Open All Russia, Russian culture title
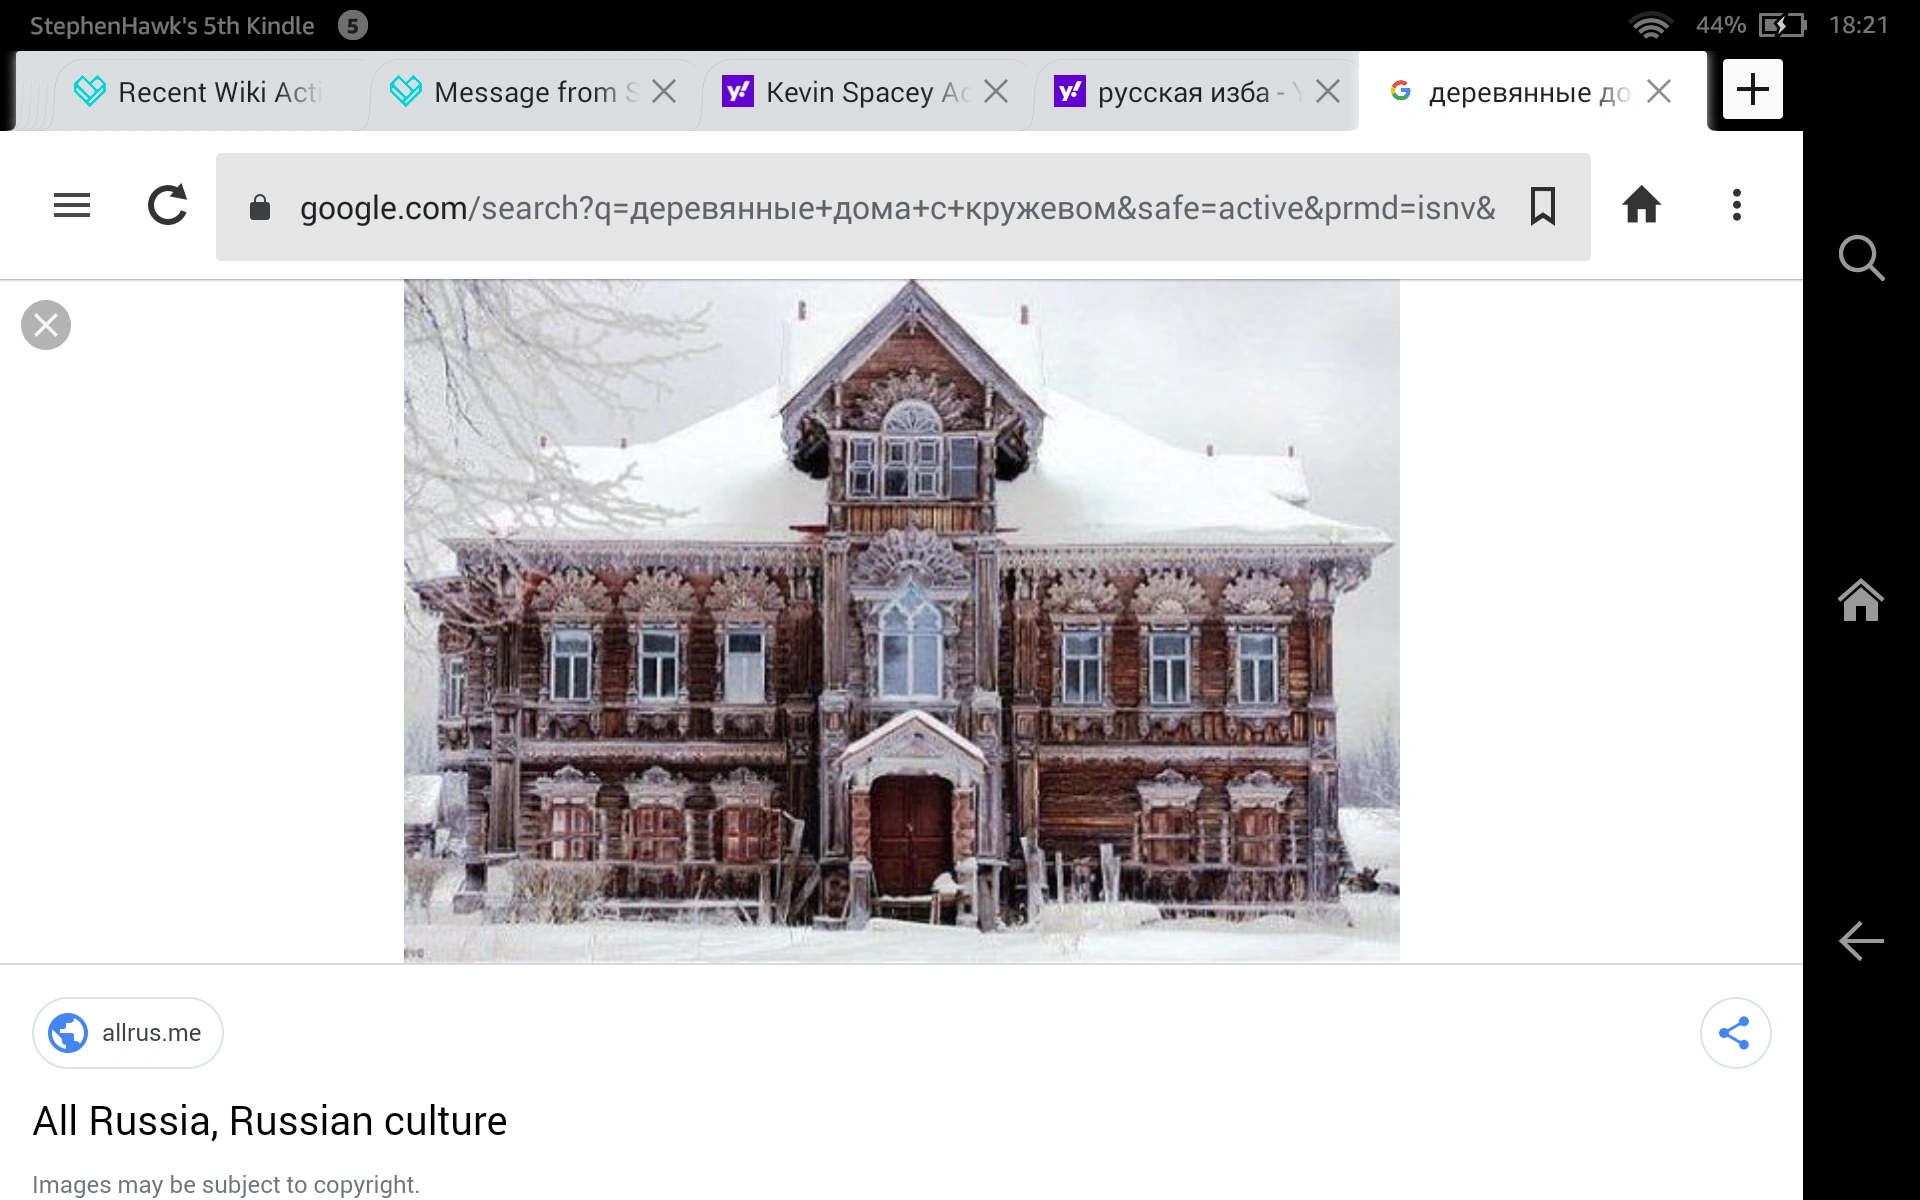Screen dimensions: 1920x1200 pyautogui.click(x=270, y=1122)
